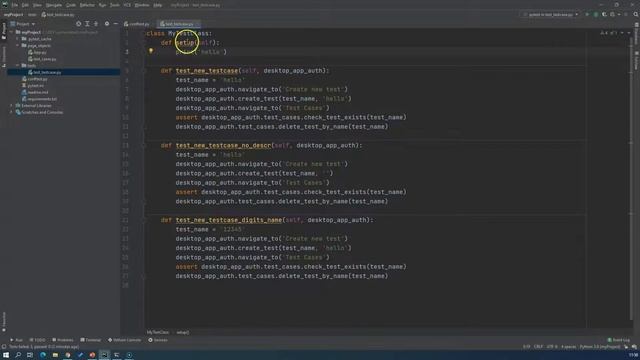Click MyTestClass breadcrumb below editor

click(158, 333)
